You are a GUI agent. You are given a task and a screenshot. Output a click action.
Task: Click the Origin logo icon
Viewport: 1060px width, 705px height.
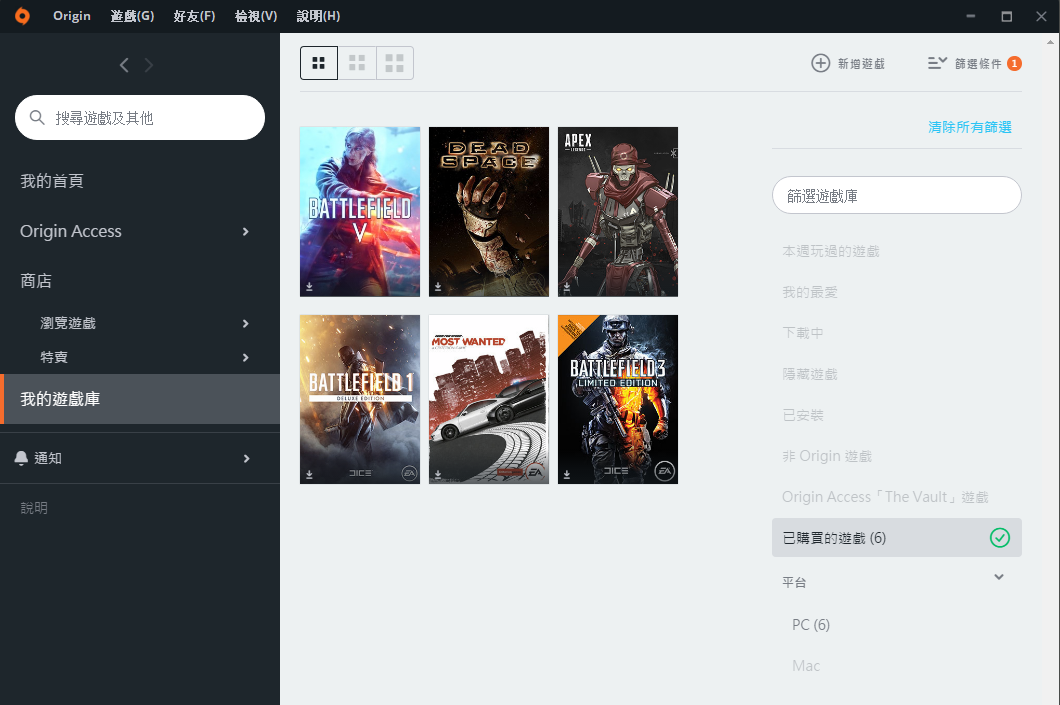[22, 16]
